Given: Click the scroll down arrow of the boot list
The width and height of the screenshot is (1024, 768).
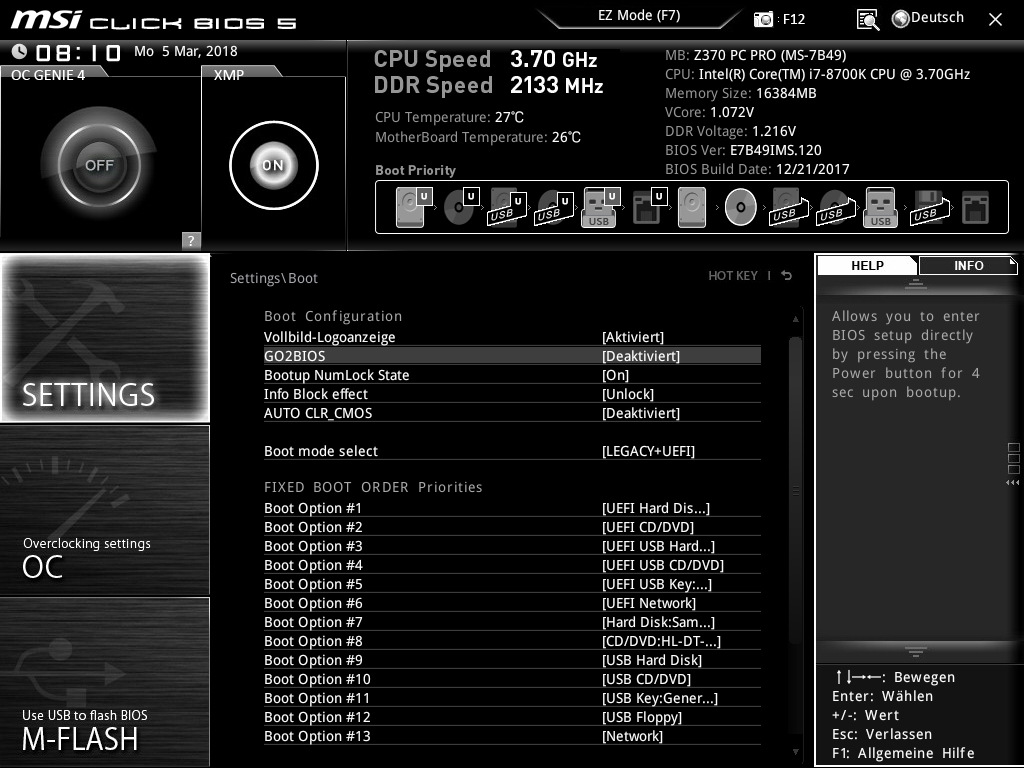Looking at the screenshot, I should [x=795, y=752].
